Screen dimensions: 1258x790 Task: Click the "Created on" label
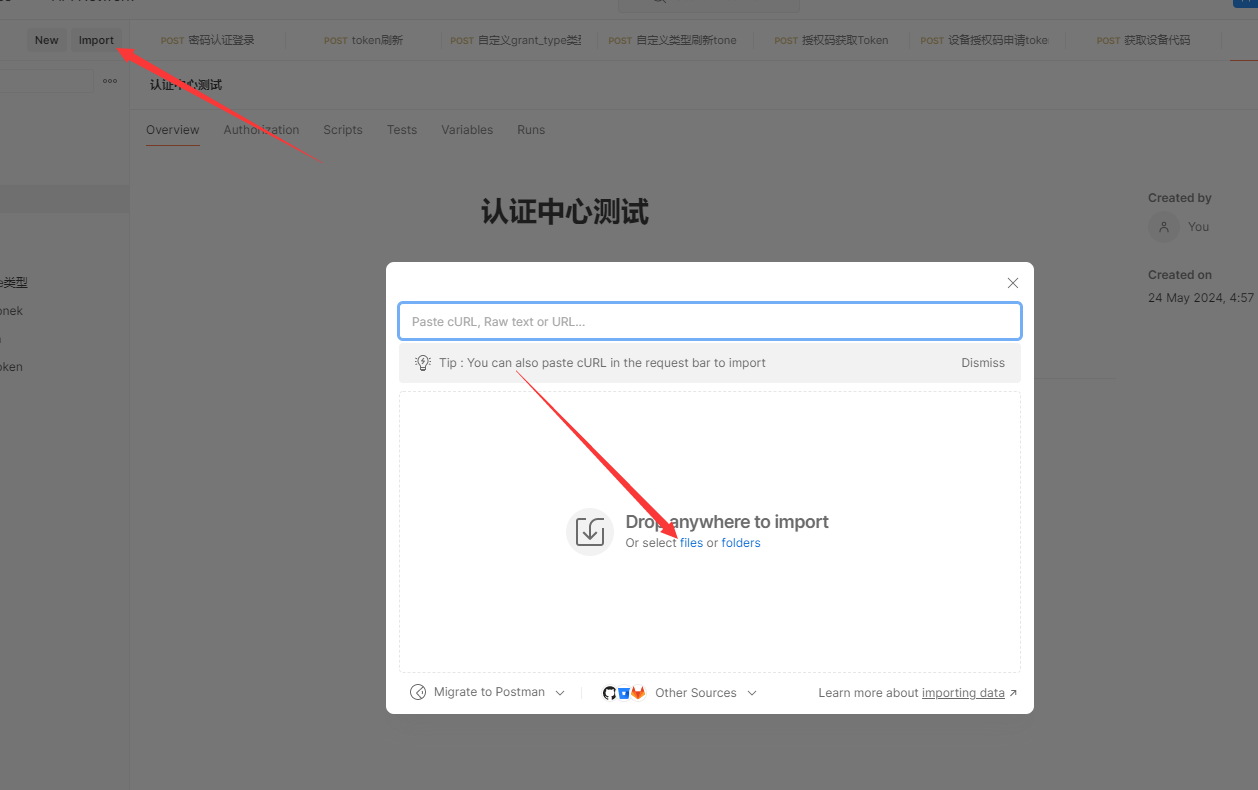pyautogui.click(x=1180, y=275)
